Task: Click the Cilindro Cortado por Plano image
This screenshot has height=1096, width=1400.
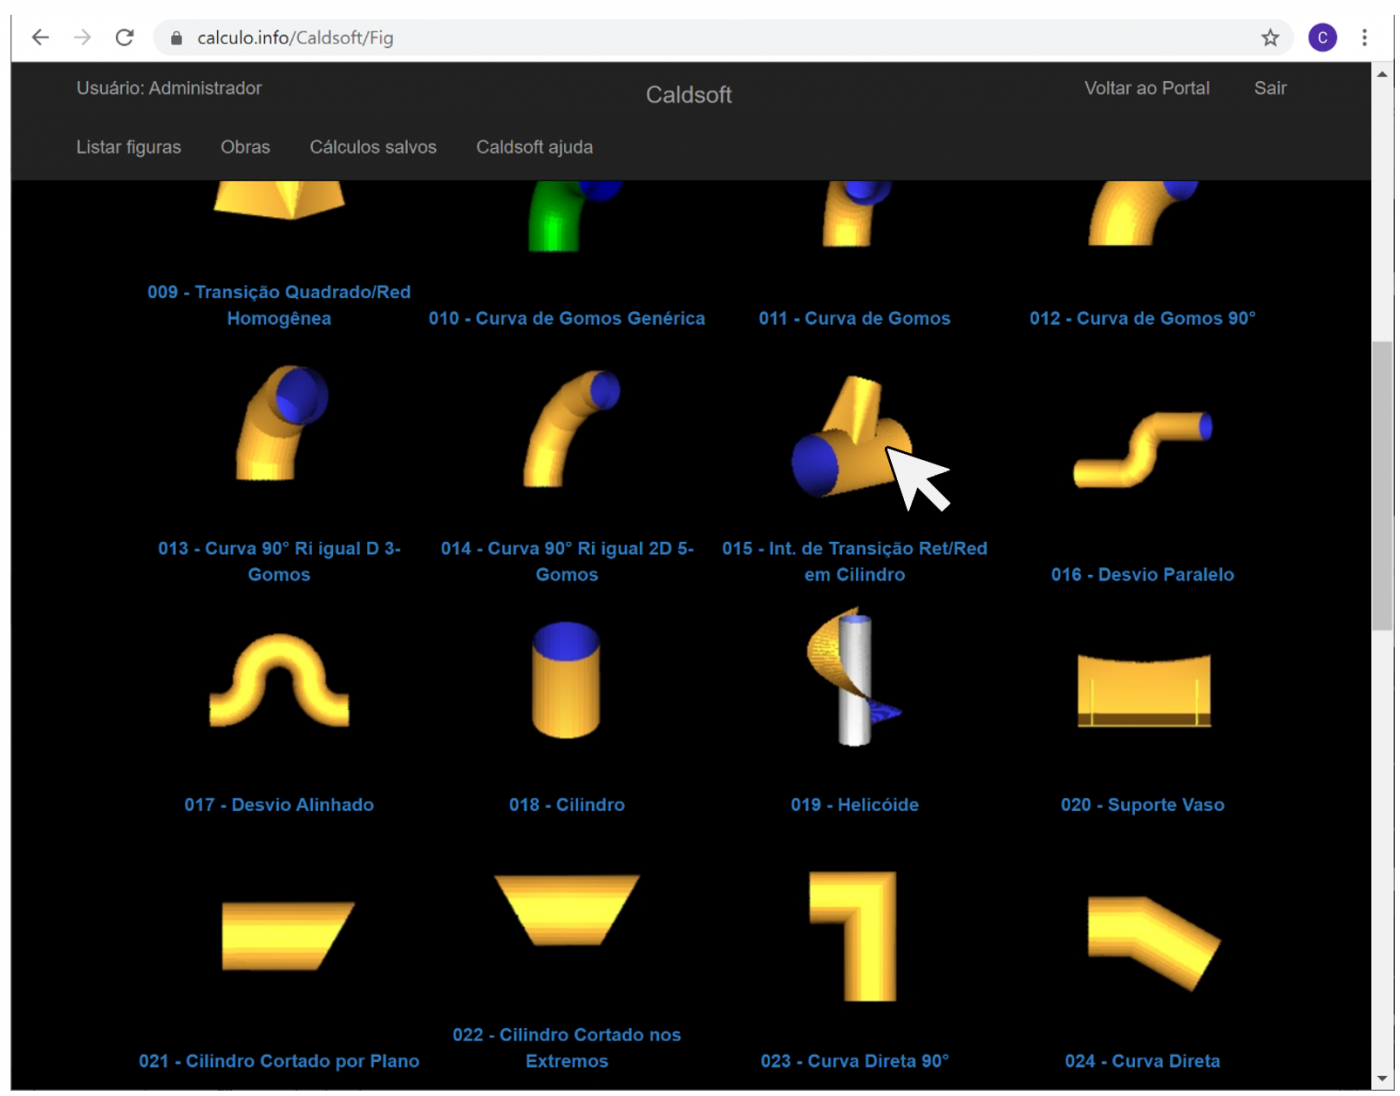Action: (x=286, y=935)
